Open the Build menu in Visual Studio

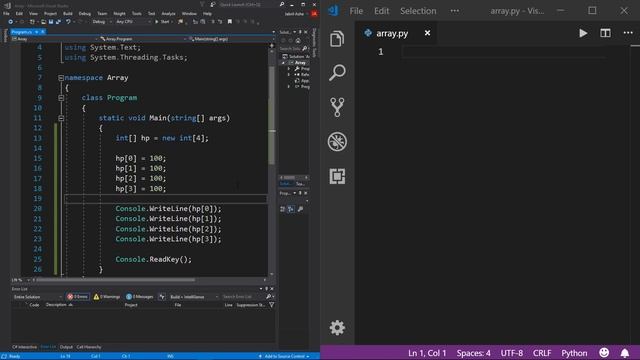(68, 13)
